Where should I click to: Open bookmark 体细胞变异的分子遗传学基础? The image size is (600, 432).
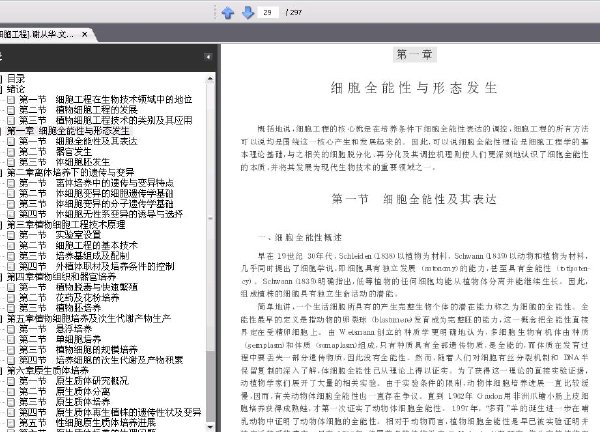96,204
